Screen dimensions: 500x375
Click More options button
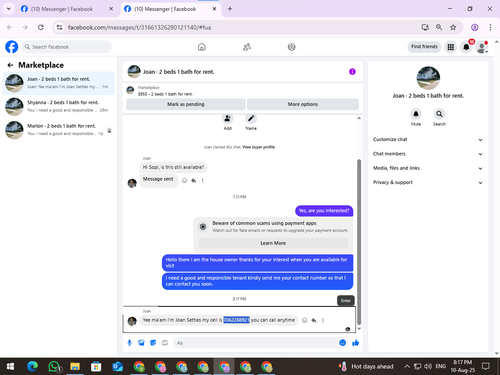coord(303,104)
